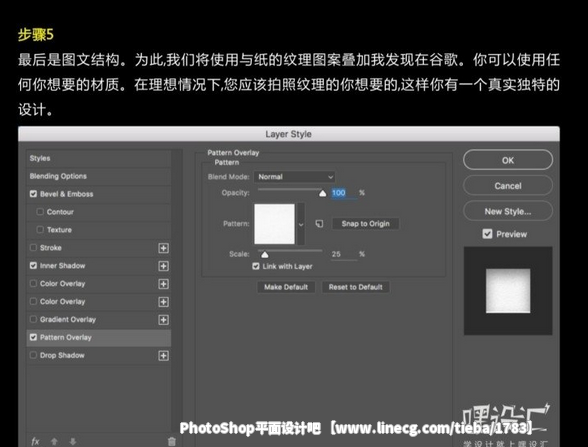The width and height of the screenshot is (588, 447).
Task: Select the Pattern Overlay row
Action: (99, 338)
